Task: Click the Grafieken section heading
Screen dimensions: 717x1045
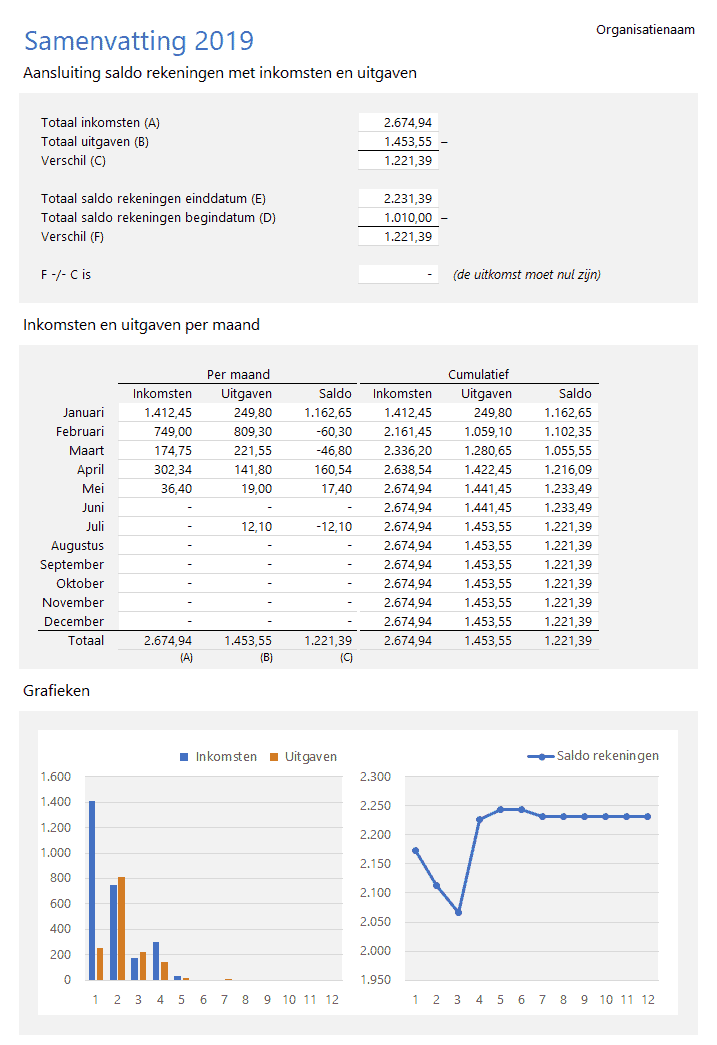Action: (56, 690)
